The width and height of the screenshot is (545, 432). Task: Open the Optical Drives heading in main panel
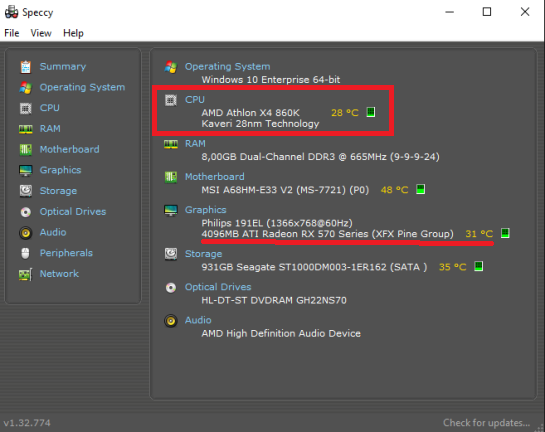tap(218, 287)
